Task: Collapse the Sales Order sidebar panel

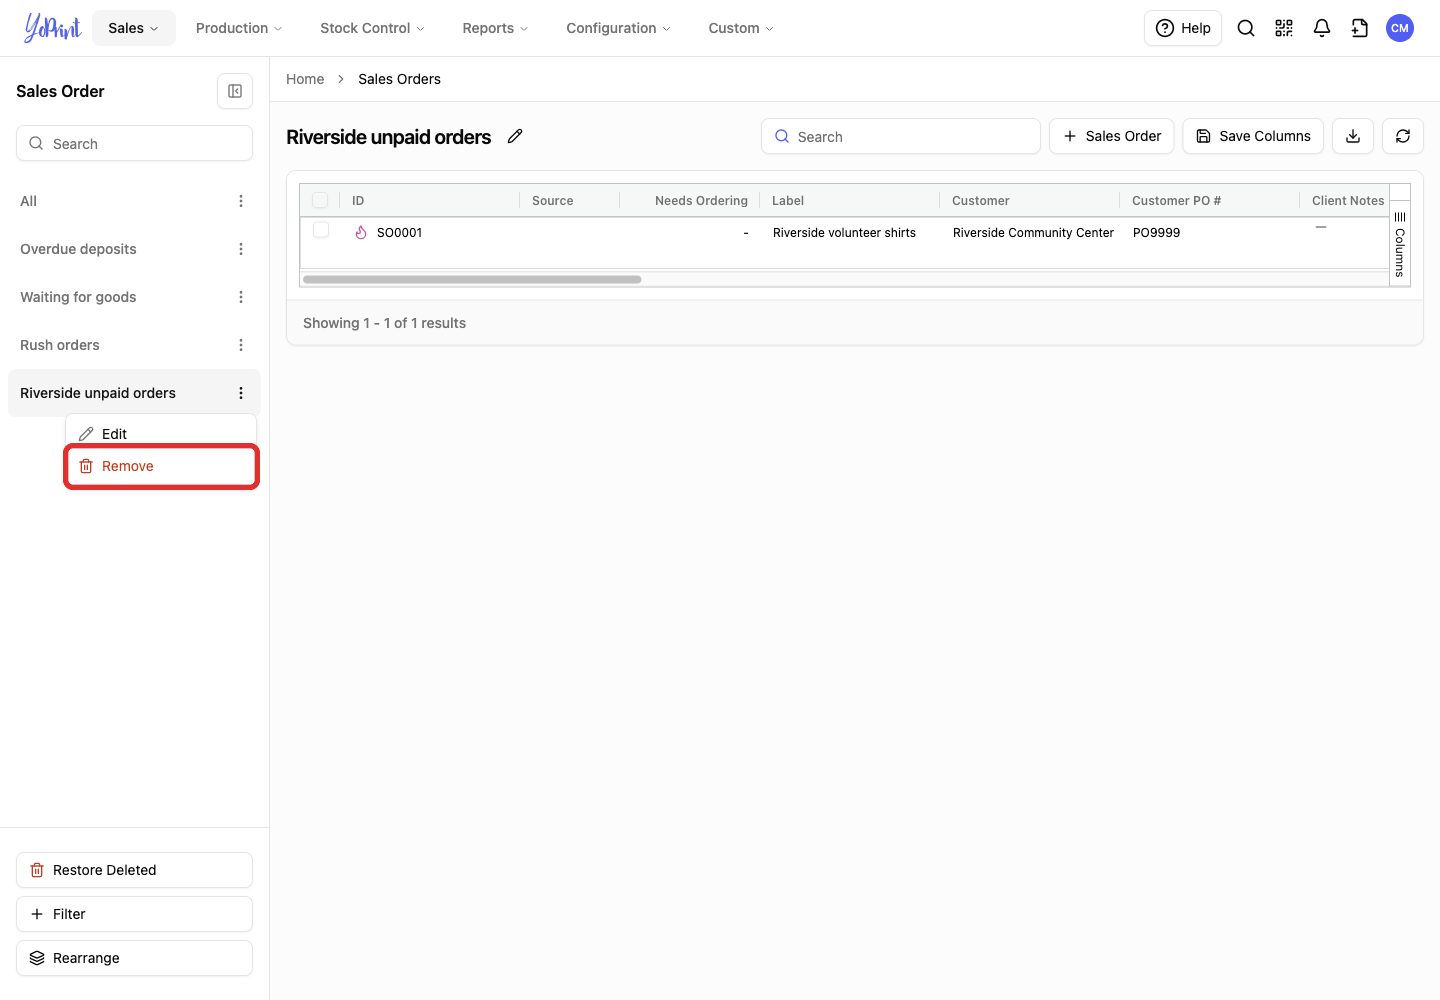Action: (235, 91)
